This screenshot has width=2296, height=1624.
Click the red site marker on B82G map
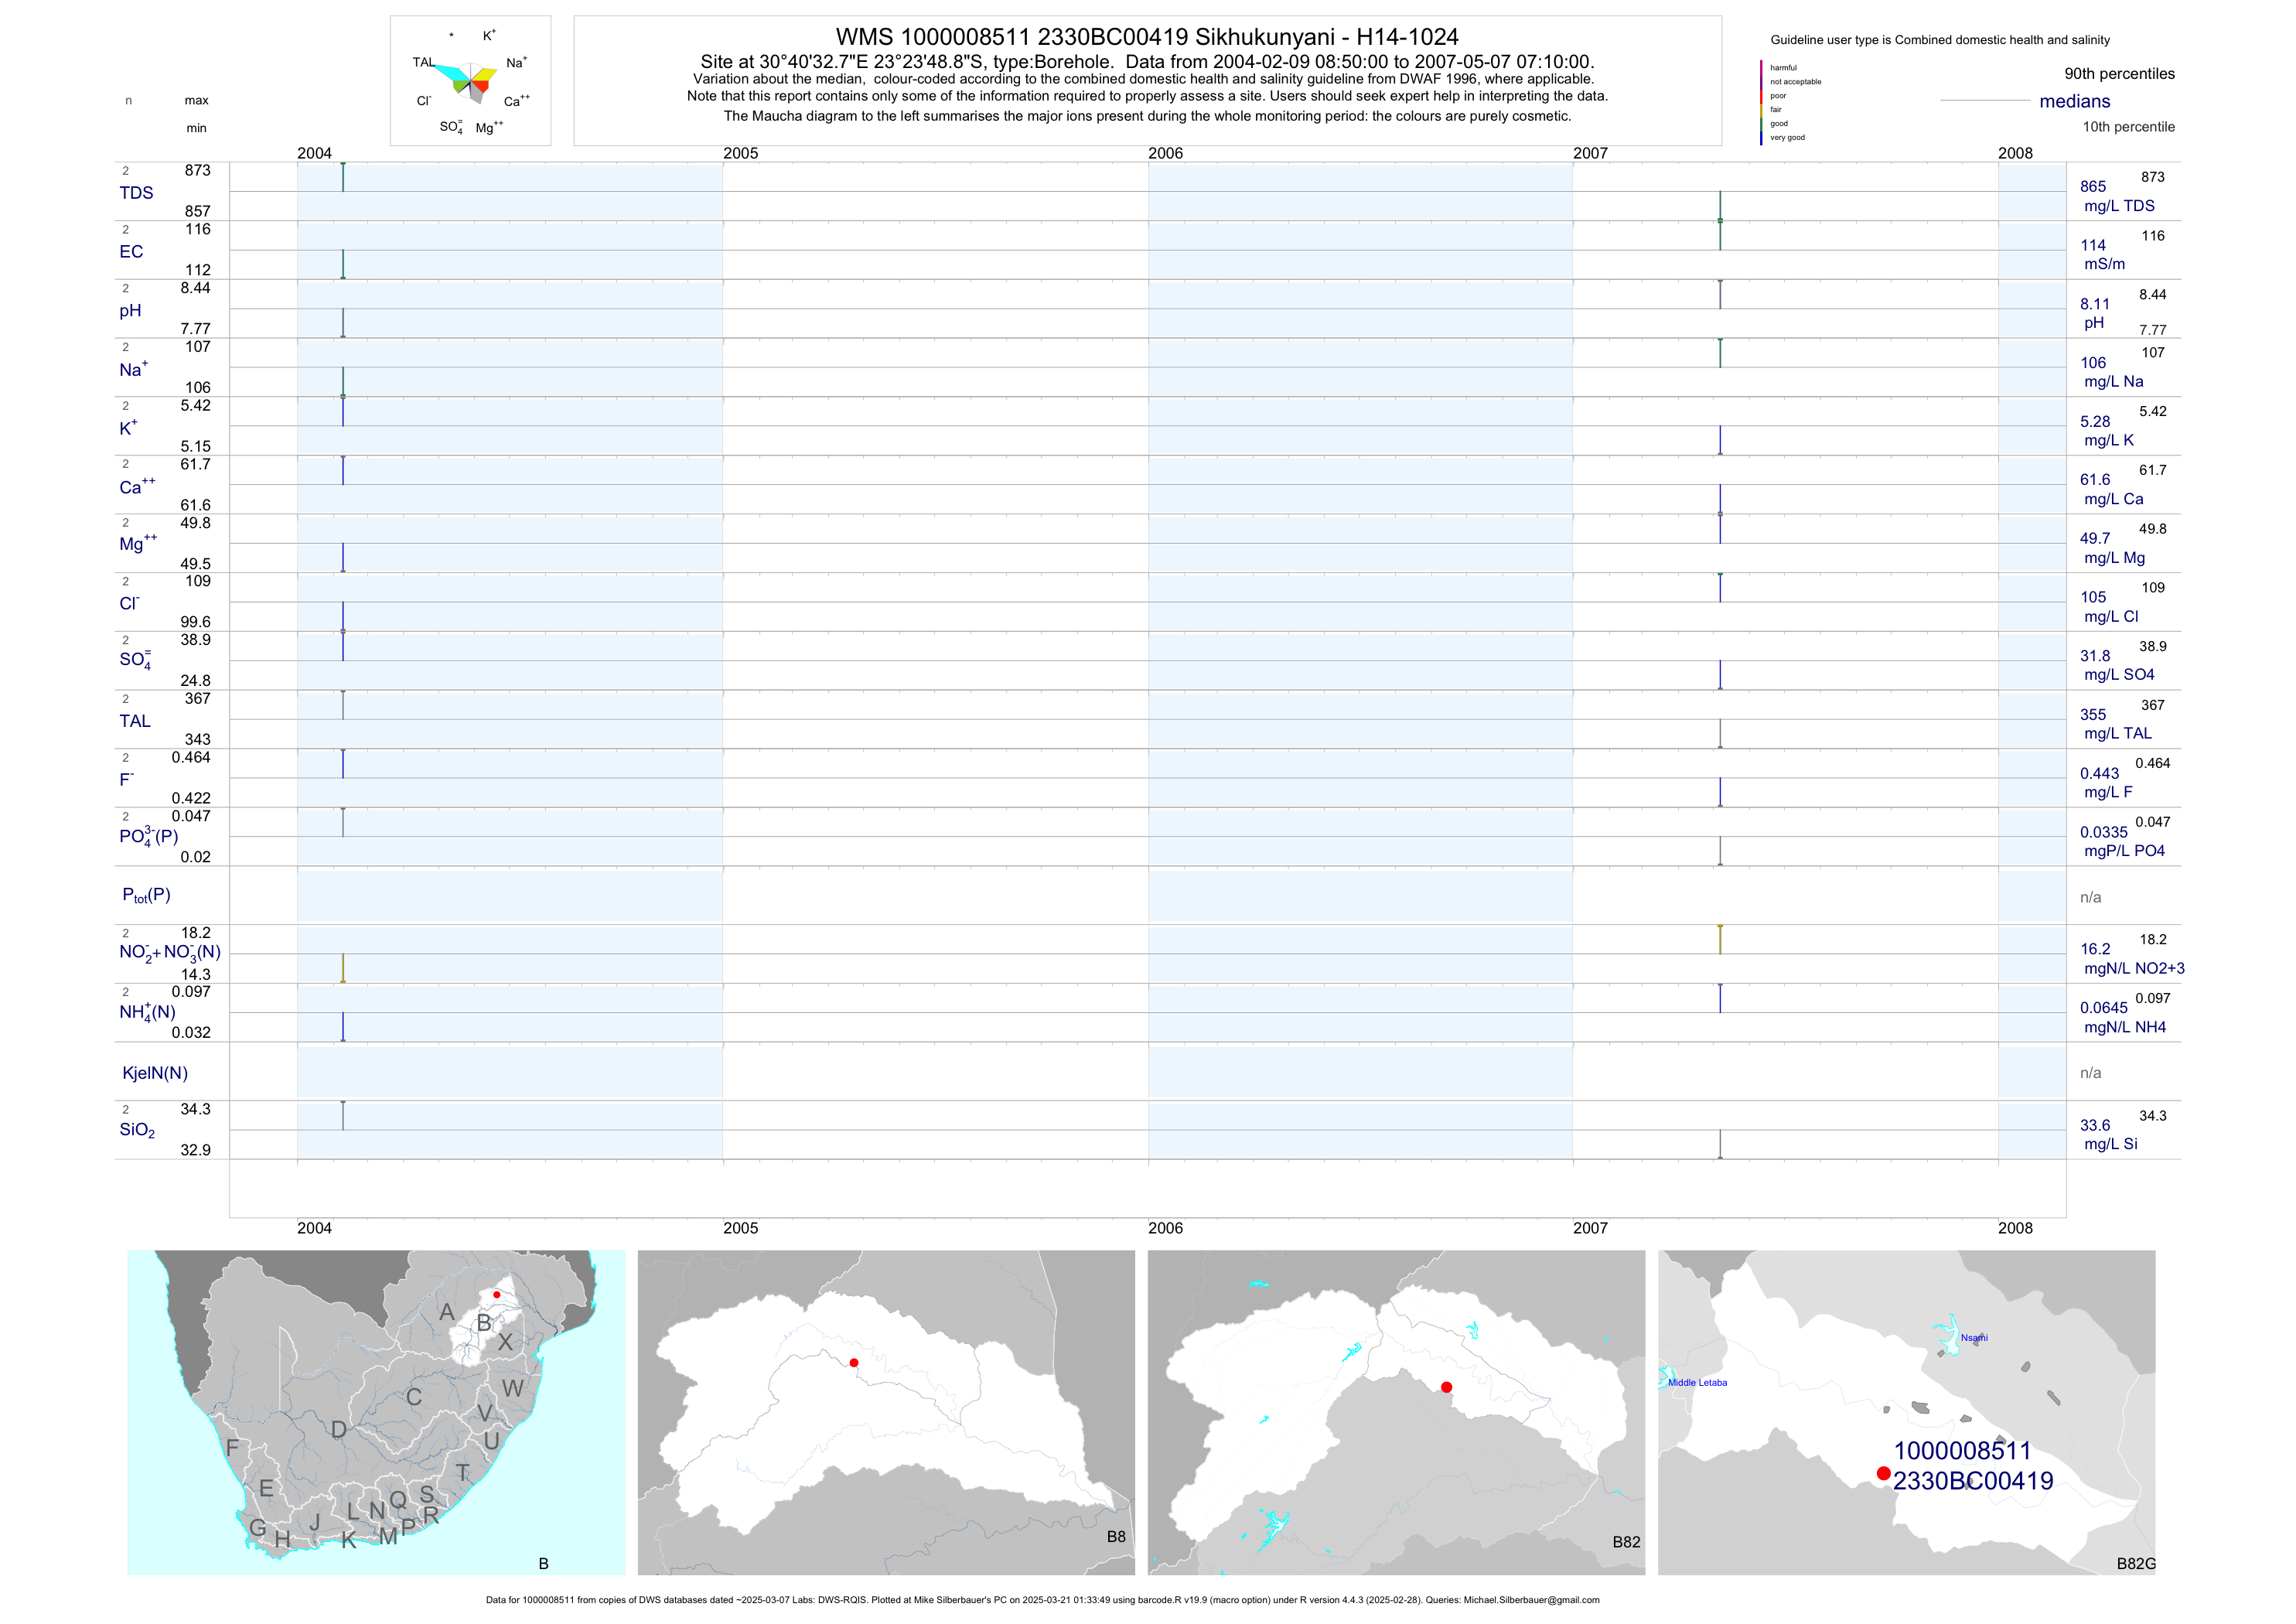tap(1883, 1473)
